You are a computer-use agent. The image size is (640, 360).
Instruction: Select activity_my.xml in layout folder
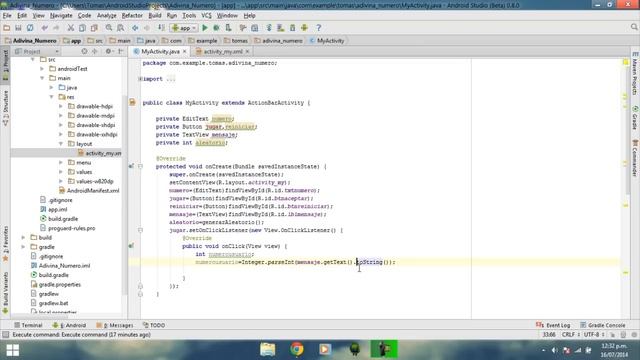click(x=100, y=153)
